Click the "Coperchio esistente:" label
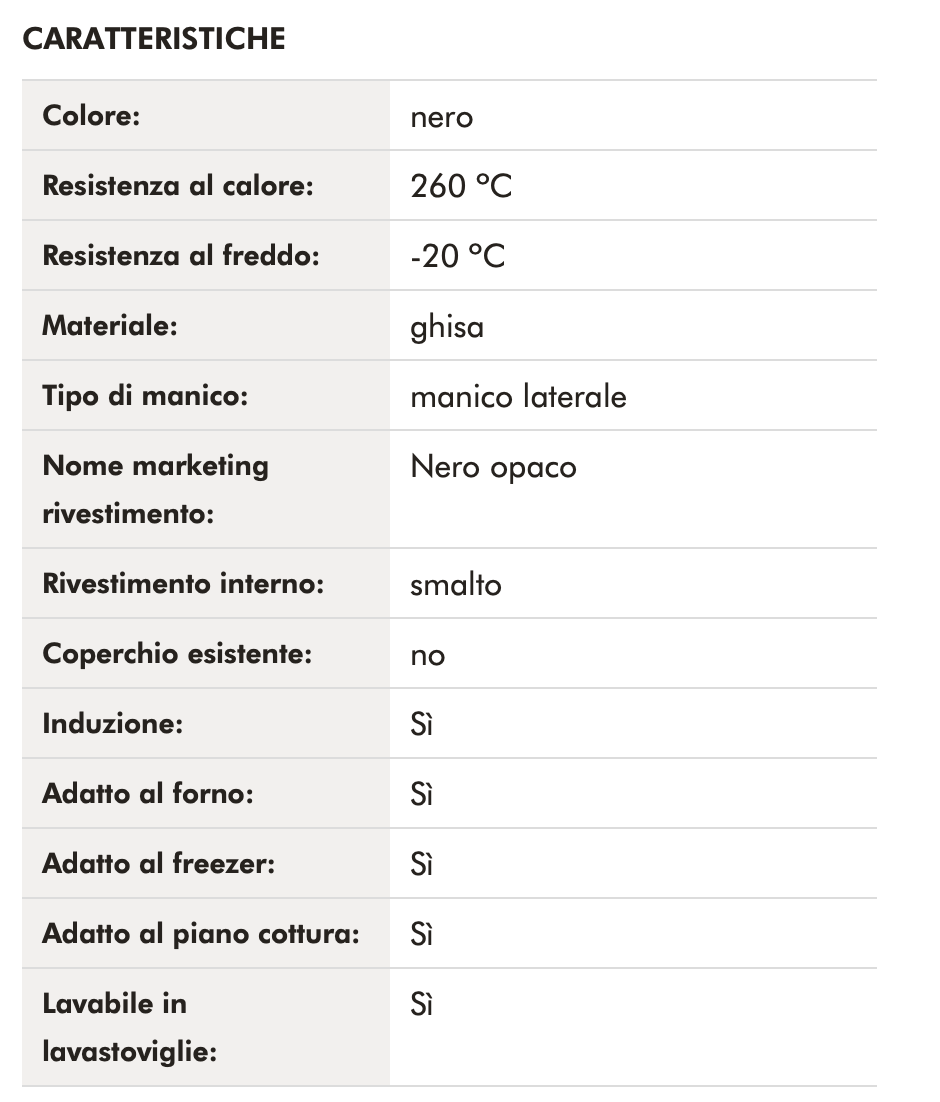This screenshot has width=940, height=1102. (x=177, y=654)
